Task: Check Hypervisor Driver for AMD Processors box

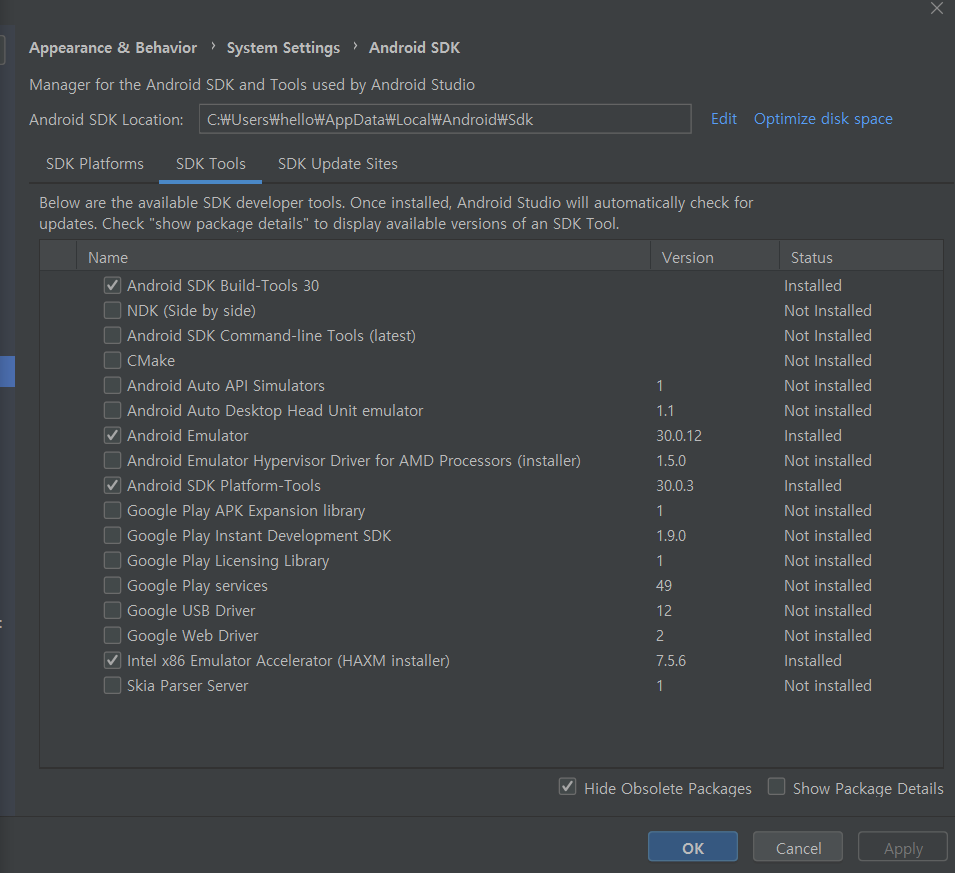Action: click(112, 460)
